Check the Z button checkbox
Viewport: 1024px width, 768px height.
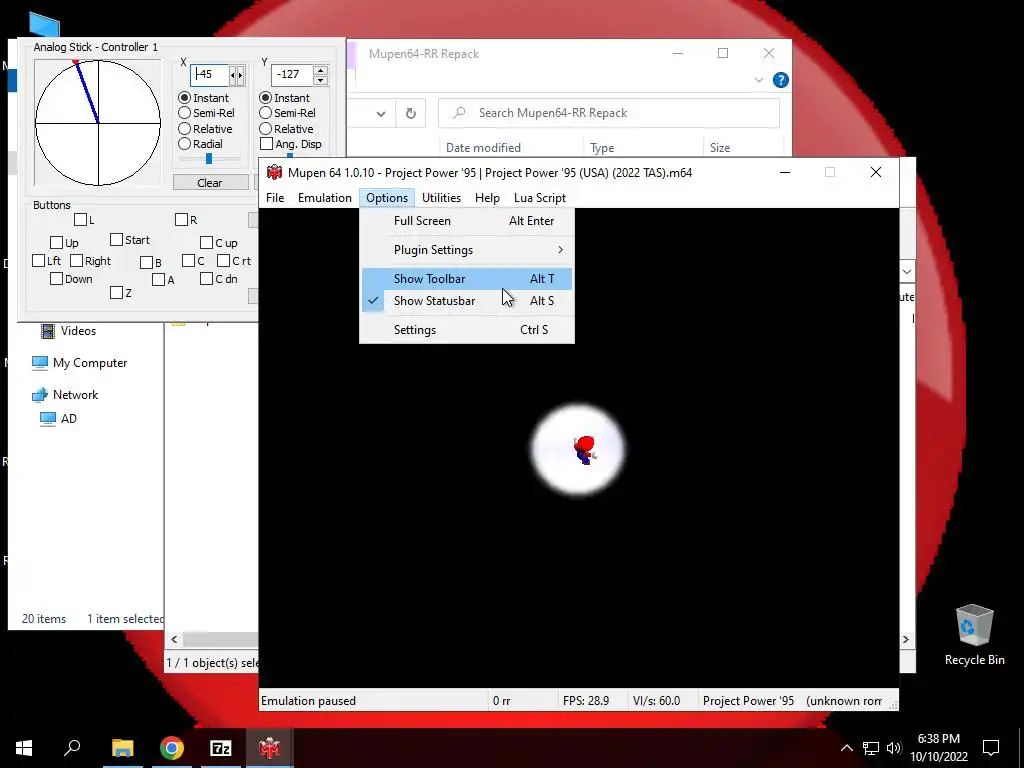116,293
